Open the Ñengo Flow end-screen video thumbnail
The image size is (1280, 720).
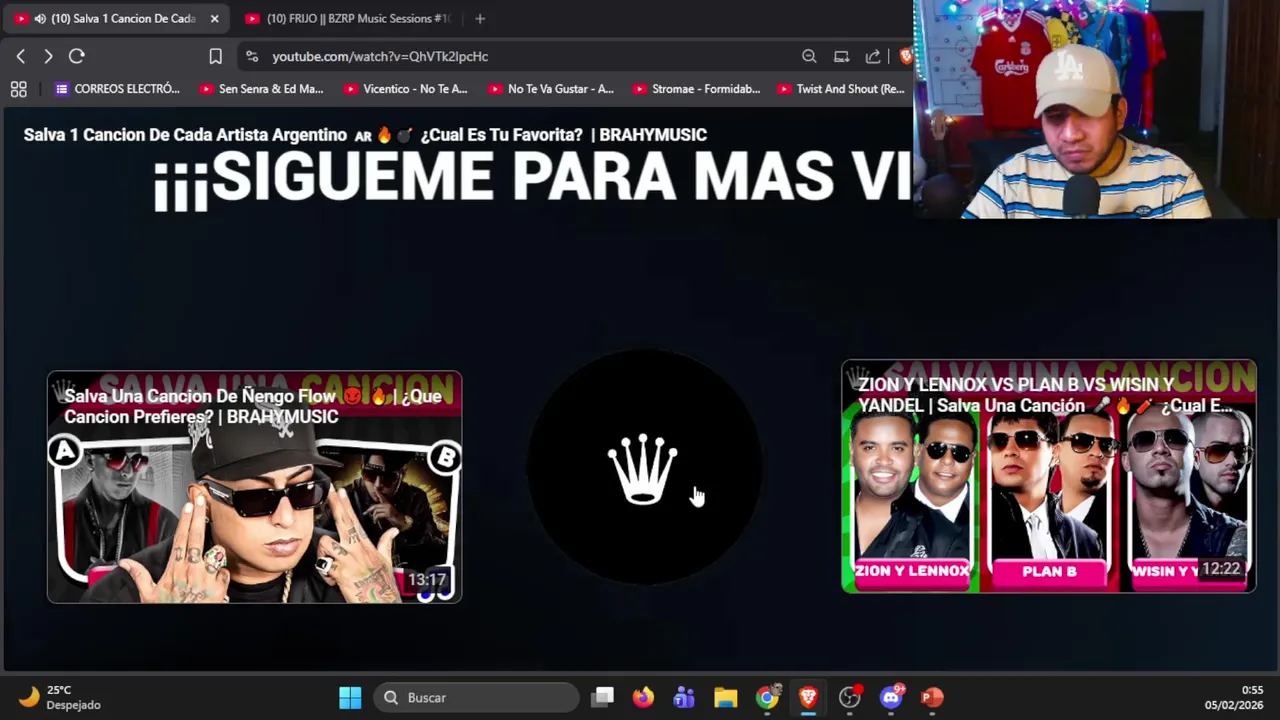coord(255,487)
